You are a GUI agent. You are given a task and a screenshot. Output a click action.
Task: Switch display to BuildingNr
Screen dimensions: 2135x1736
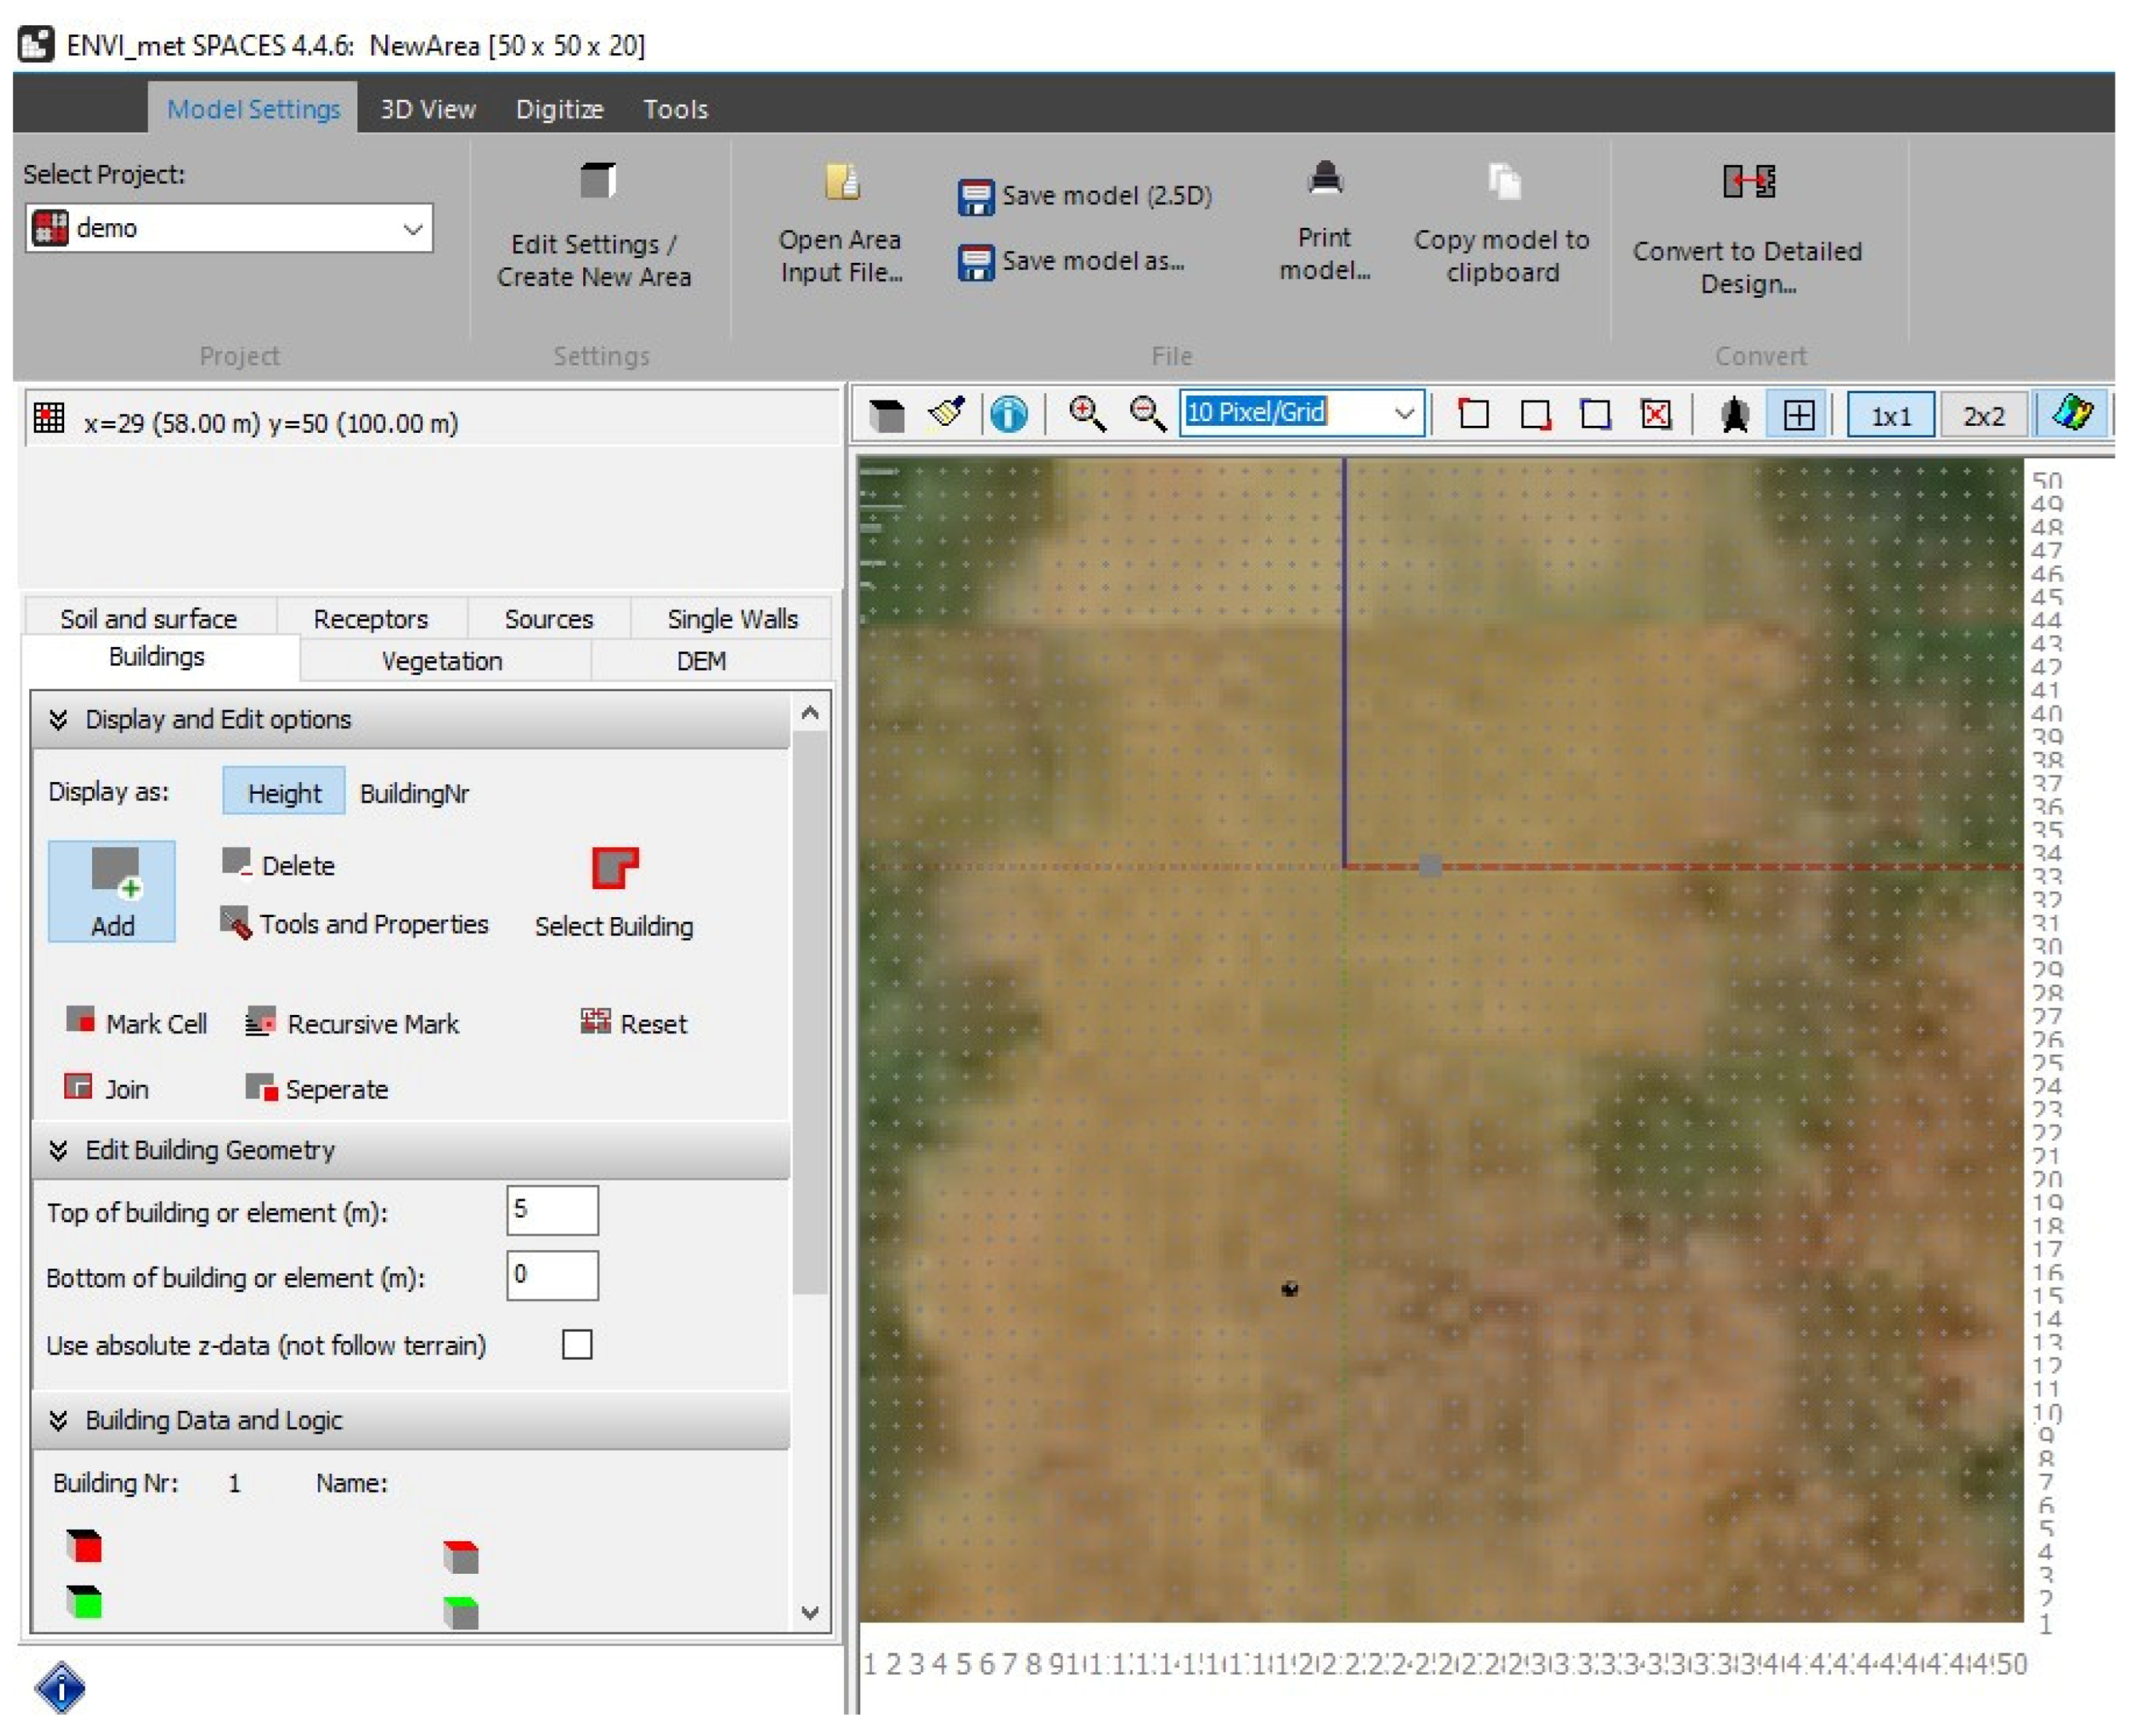[414, 794]
